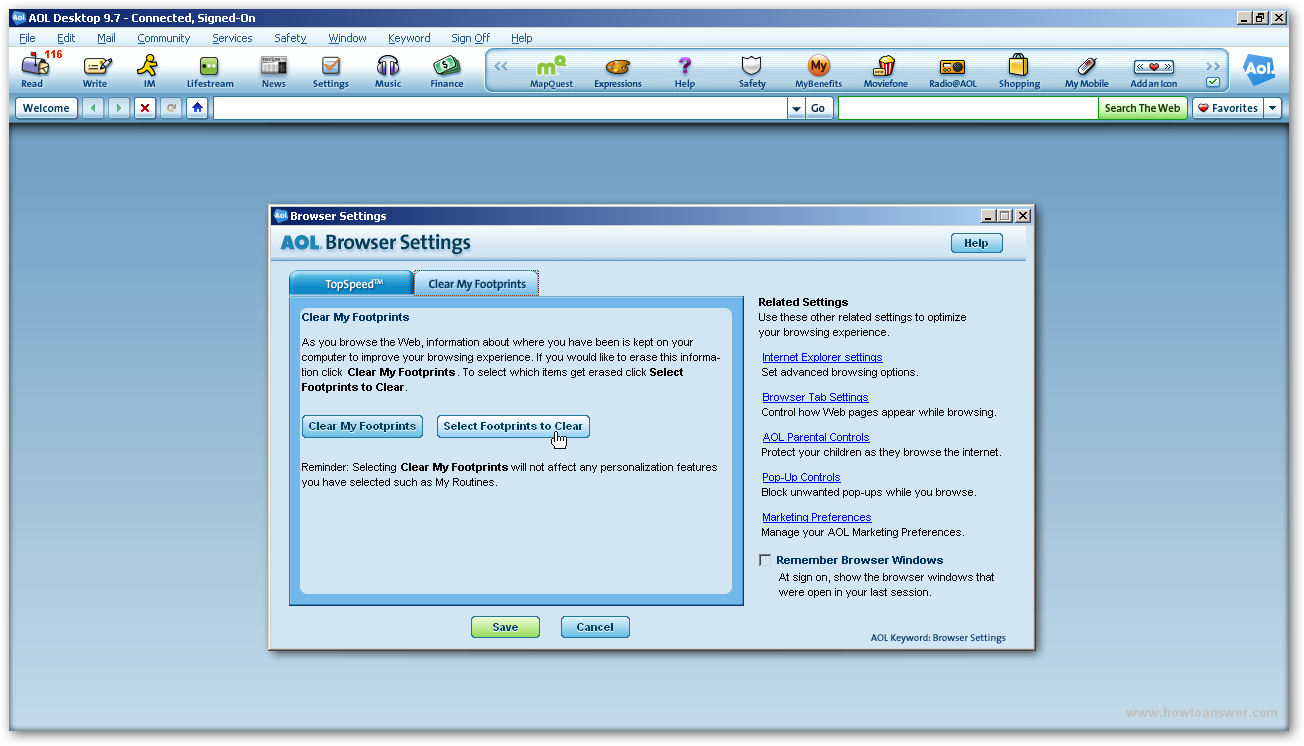Open the Keyword menu
Image resolution: width=1304 pixels, height=746 pixels.
coord(409,38)
